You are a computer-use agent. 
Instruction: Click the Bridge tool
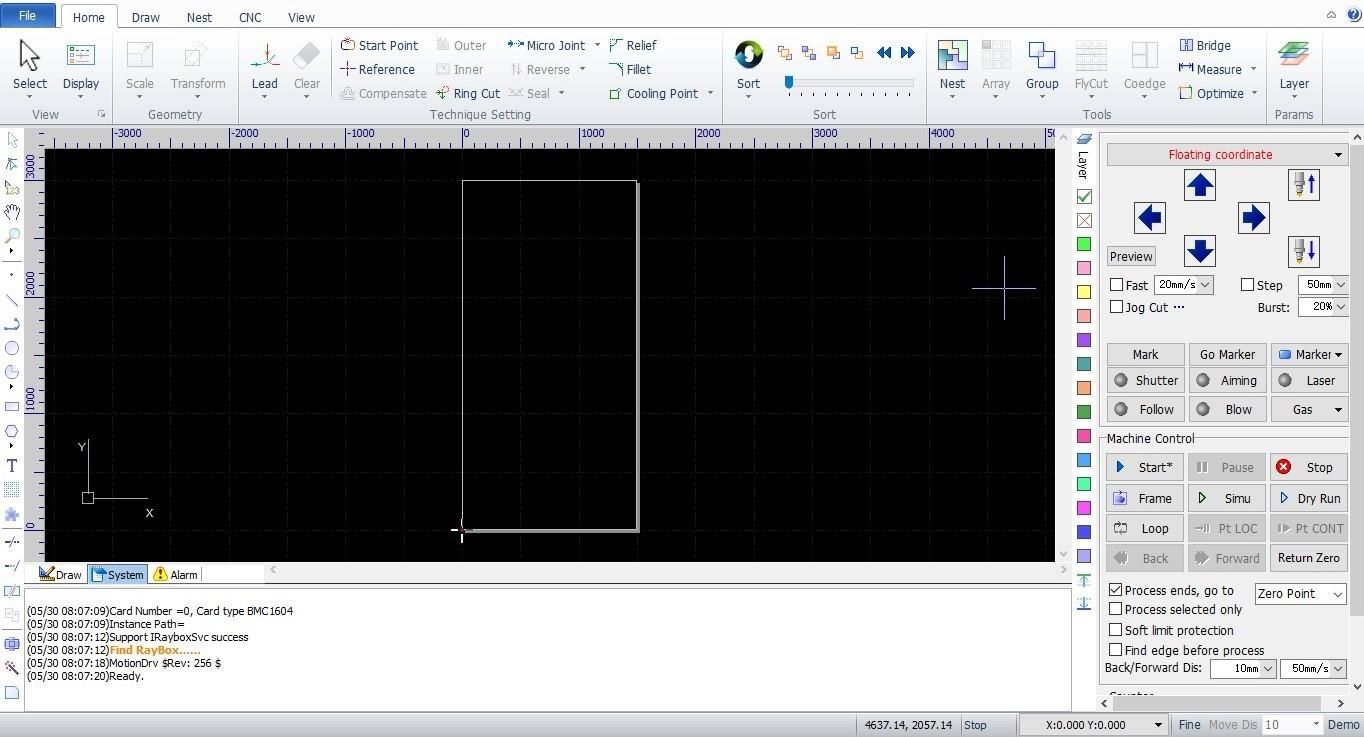pyautogui.click(x=1205, y=45)
